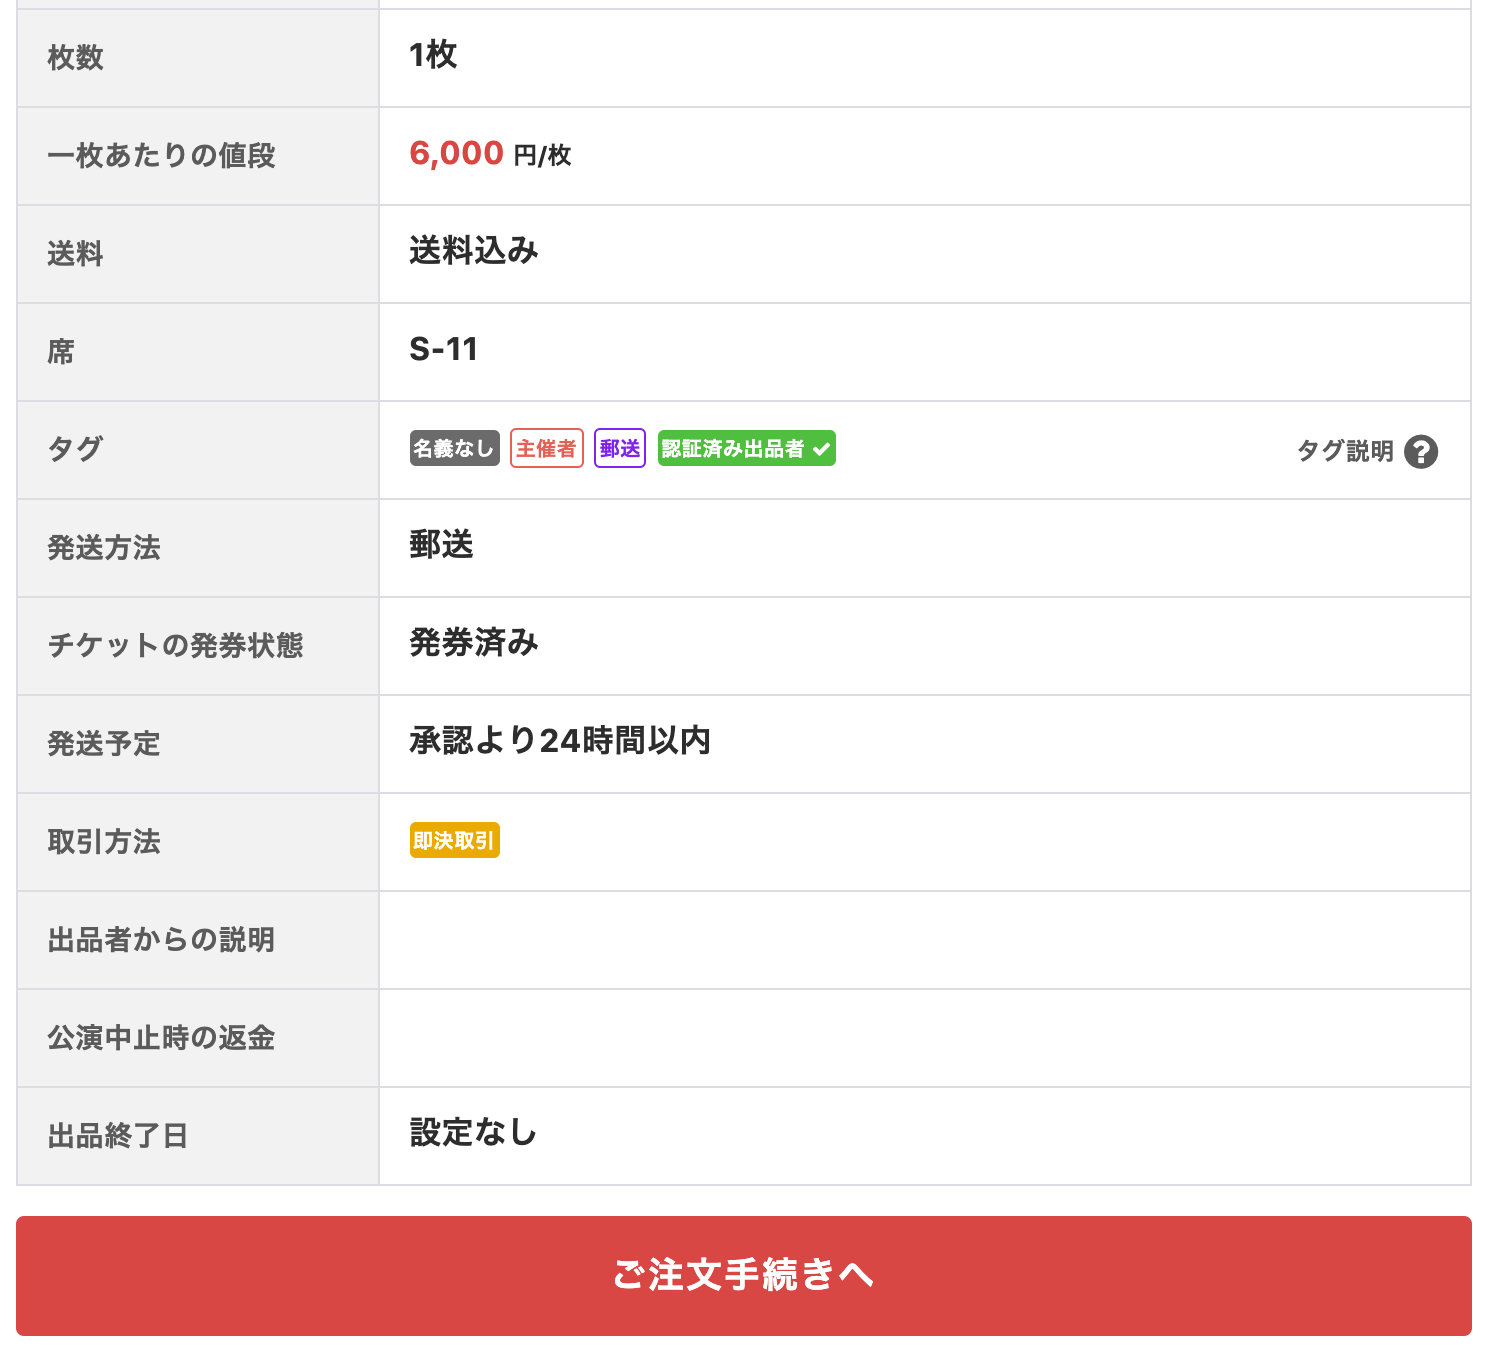
Task: Click the 送料 row label
Action: click(76, 254)
